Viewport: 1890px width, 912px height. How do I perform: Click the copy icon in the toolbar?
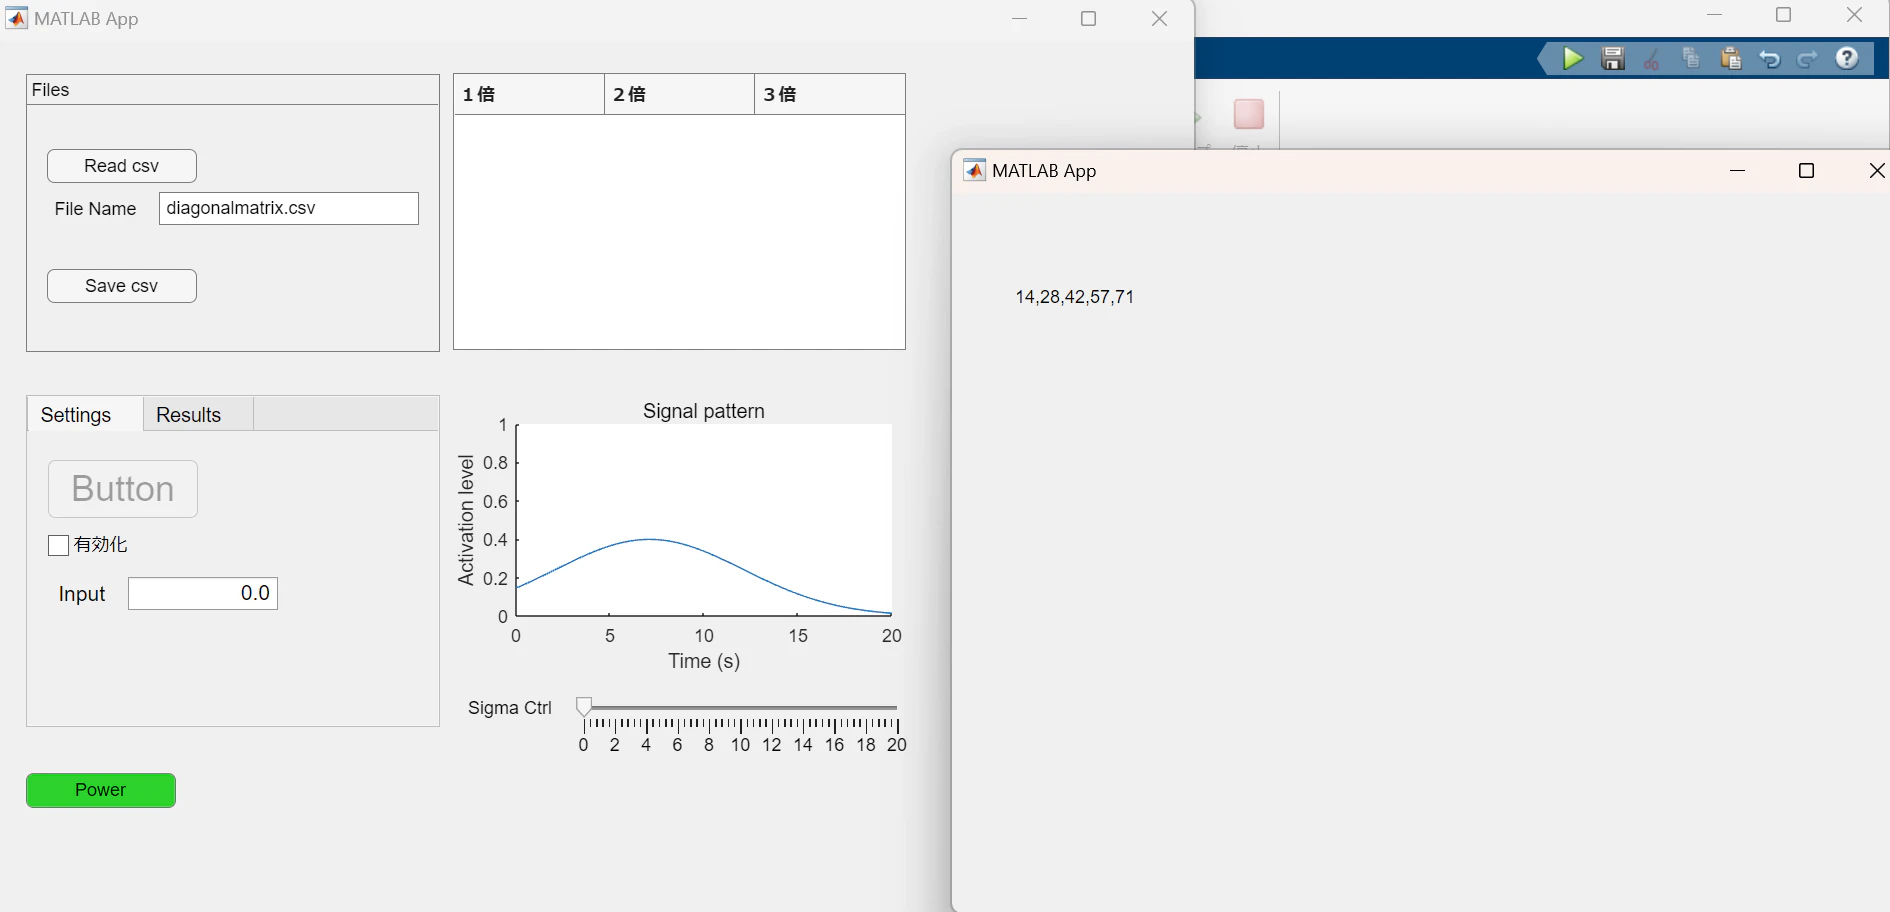[x=1691, y=59]
